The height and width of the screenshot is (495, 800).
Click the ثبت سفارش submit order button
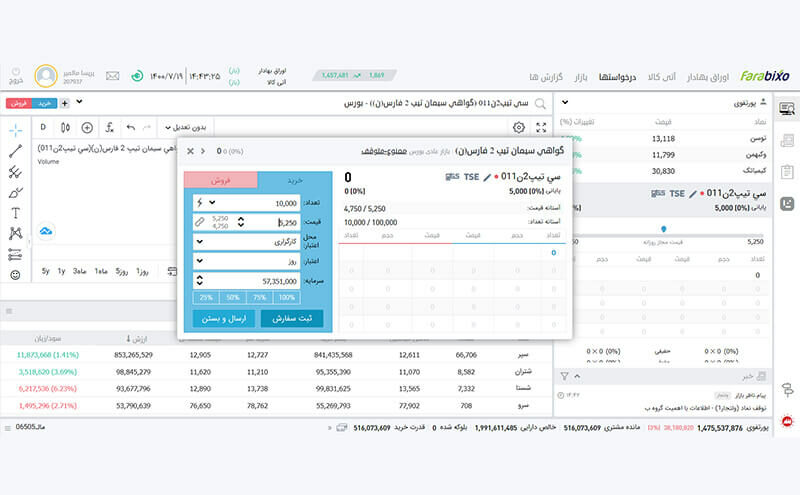point(292,318)
